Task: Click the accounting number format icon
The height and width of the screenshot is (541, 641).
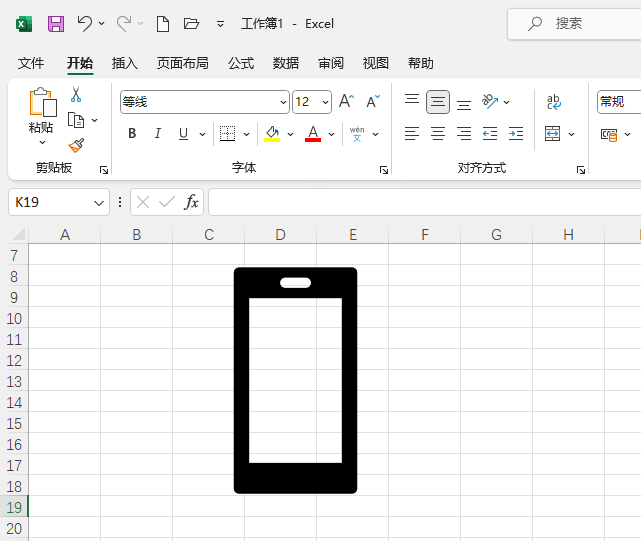Action: [x=609, y=134]
